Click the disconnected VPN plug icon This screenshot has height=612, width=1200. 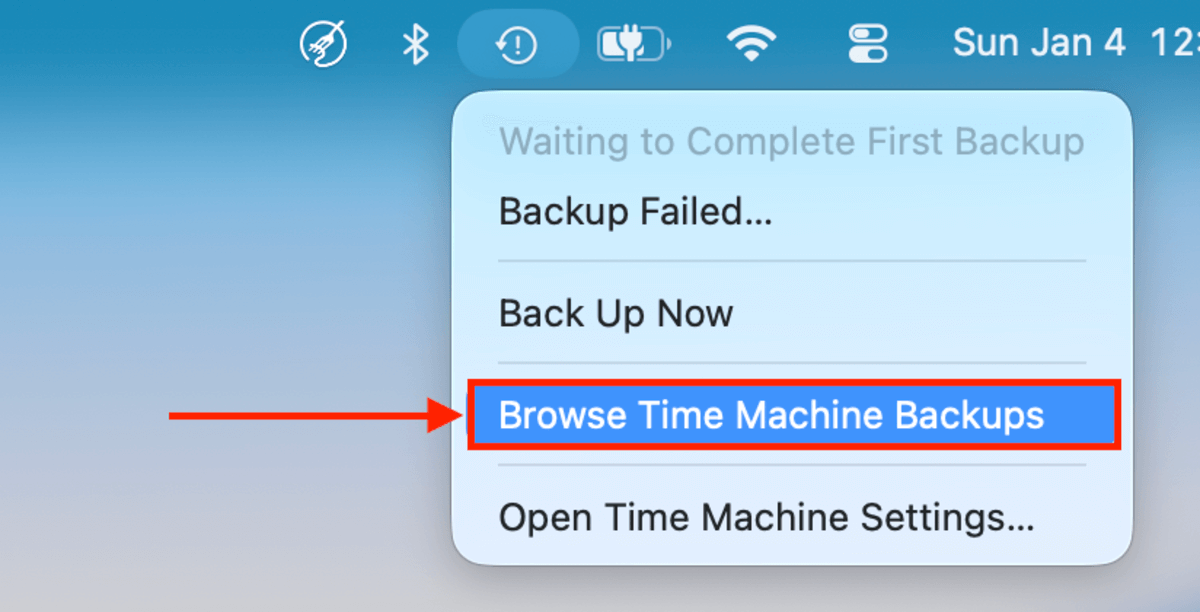tap(323, 42)
